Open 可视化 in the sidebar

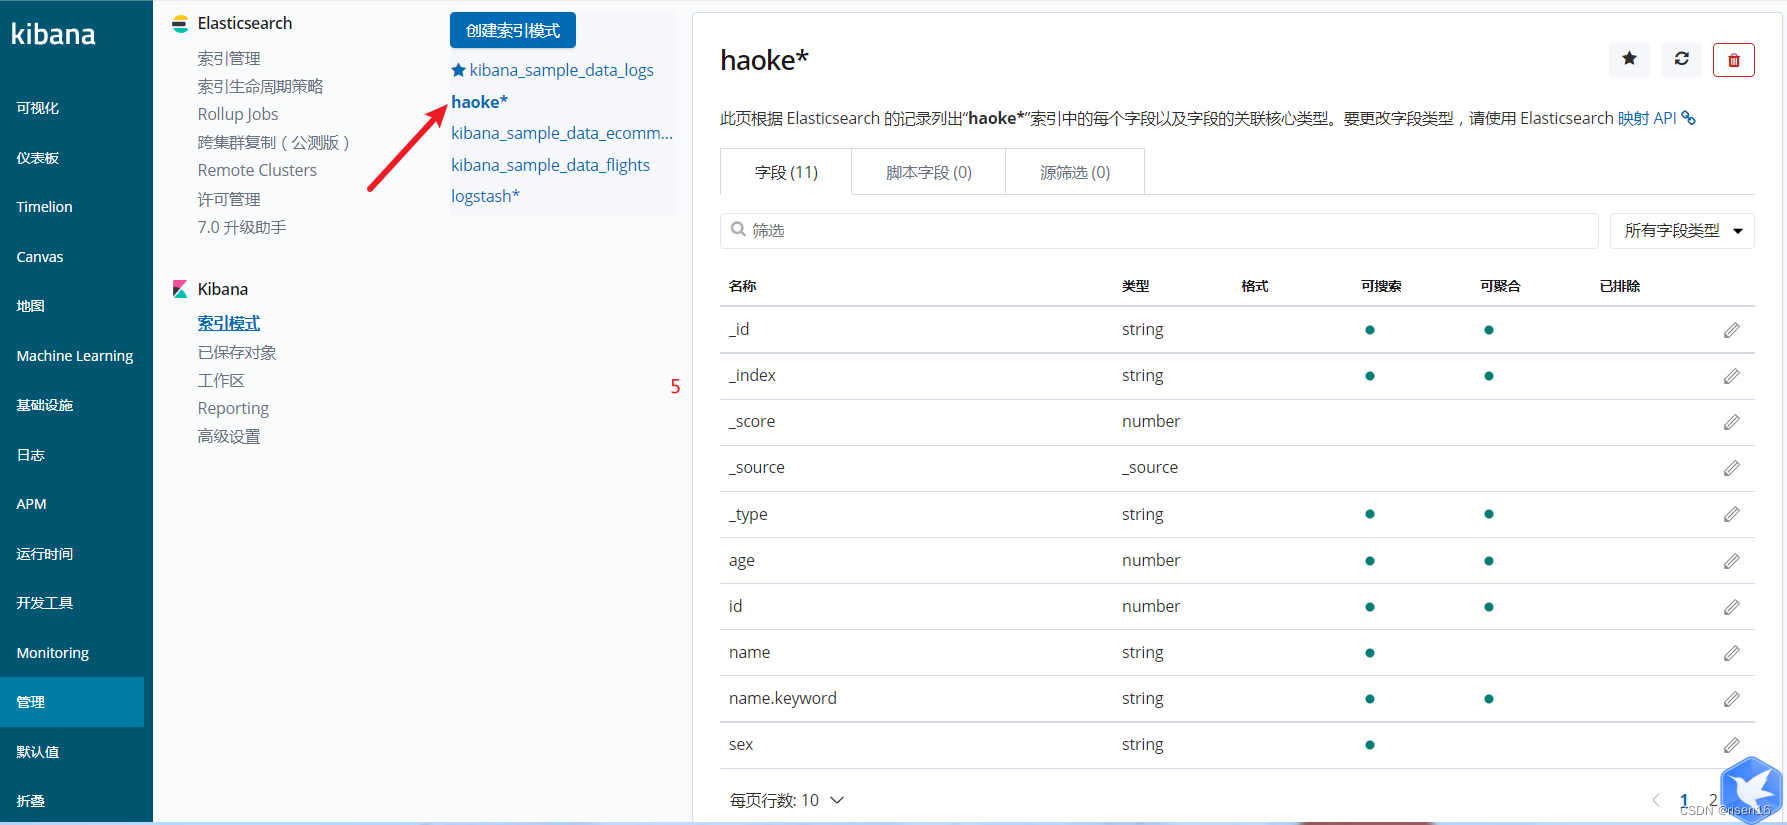38,108
